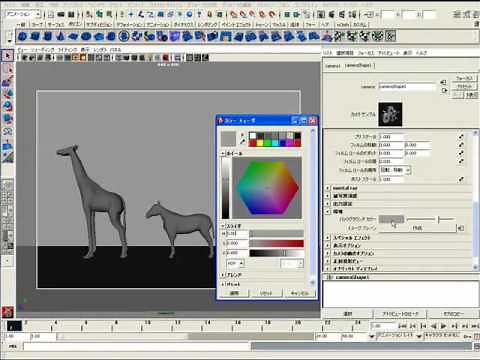Viewport: 480px width, 360px height.
Task: Open the viewport Lighting menu
Action: pyautogui.click(x=68, y=50)
